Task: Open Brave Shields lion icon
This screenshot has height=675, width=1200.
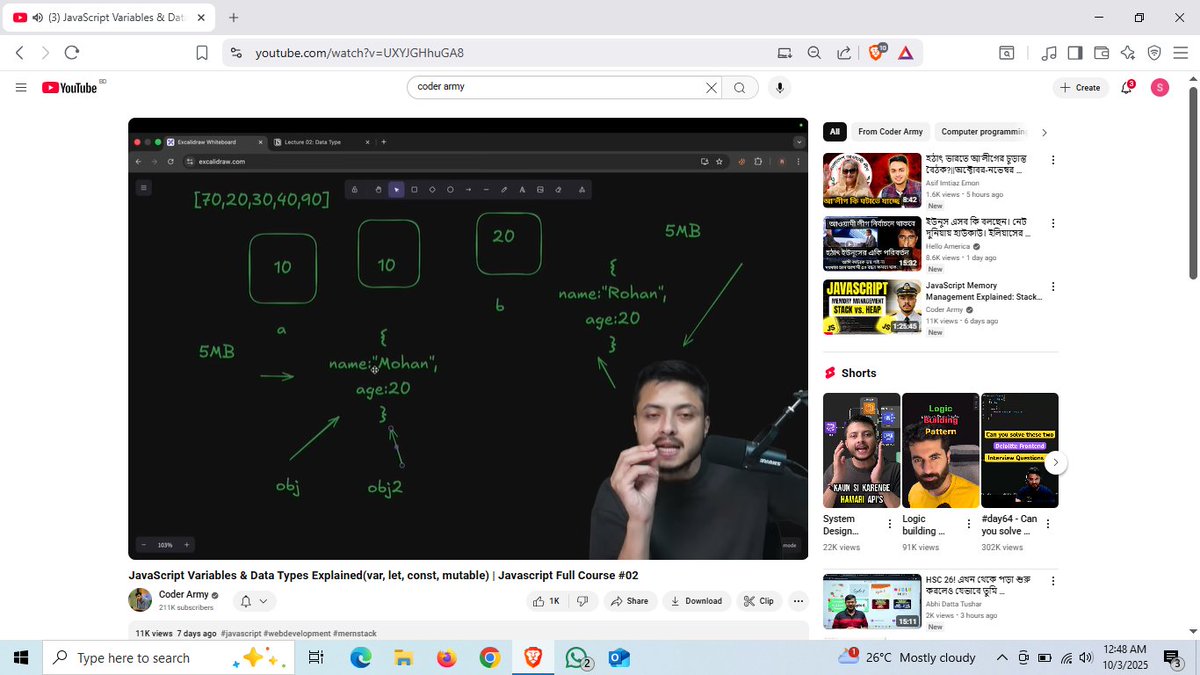Action: coord(876,52)
